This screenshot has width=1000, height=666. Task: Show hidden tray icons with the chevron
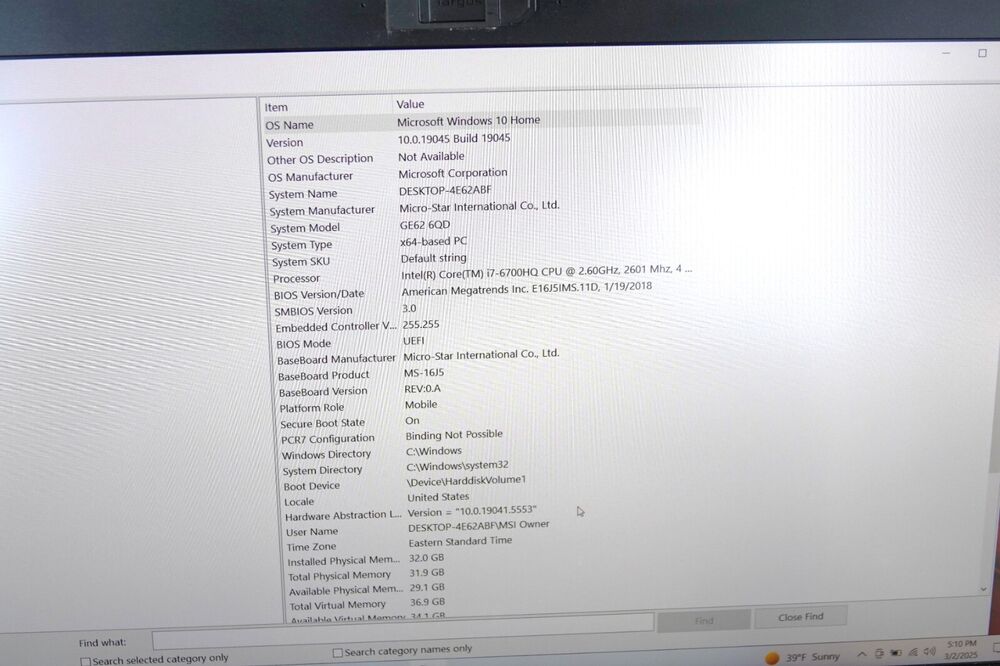pos(862,654)
